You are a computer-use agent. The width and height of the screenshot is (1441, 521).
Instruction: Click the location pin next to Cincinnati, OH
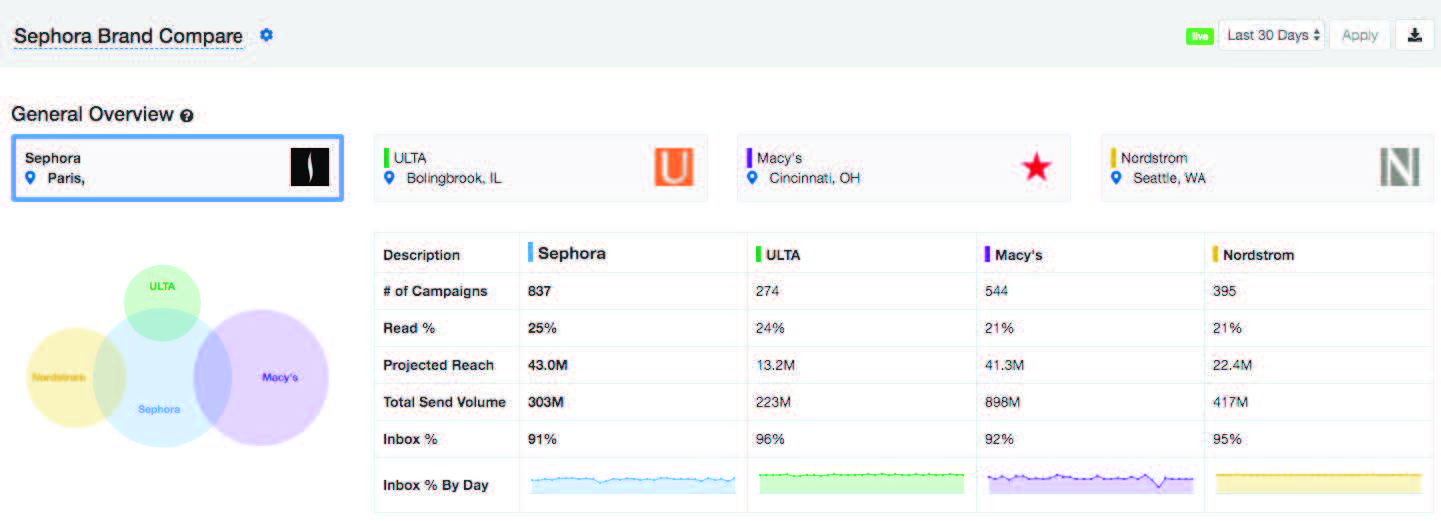point(753,178)
